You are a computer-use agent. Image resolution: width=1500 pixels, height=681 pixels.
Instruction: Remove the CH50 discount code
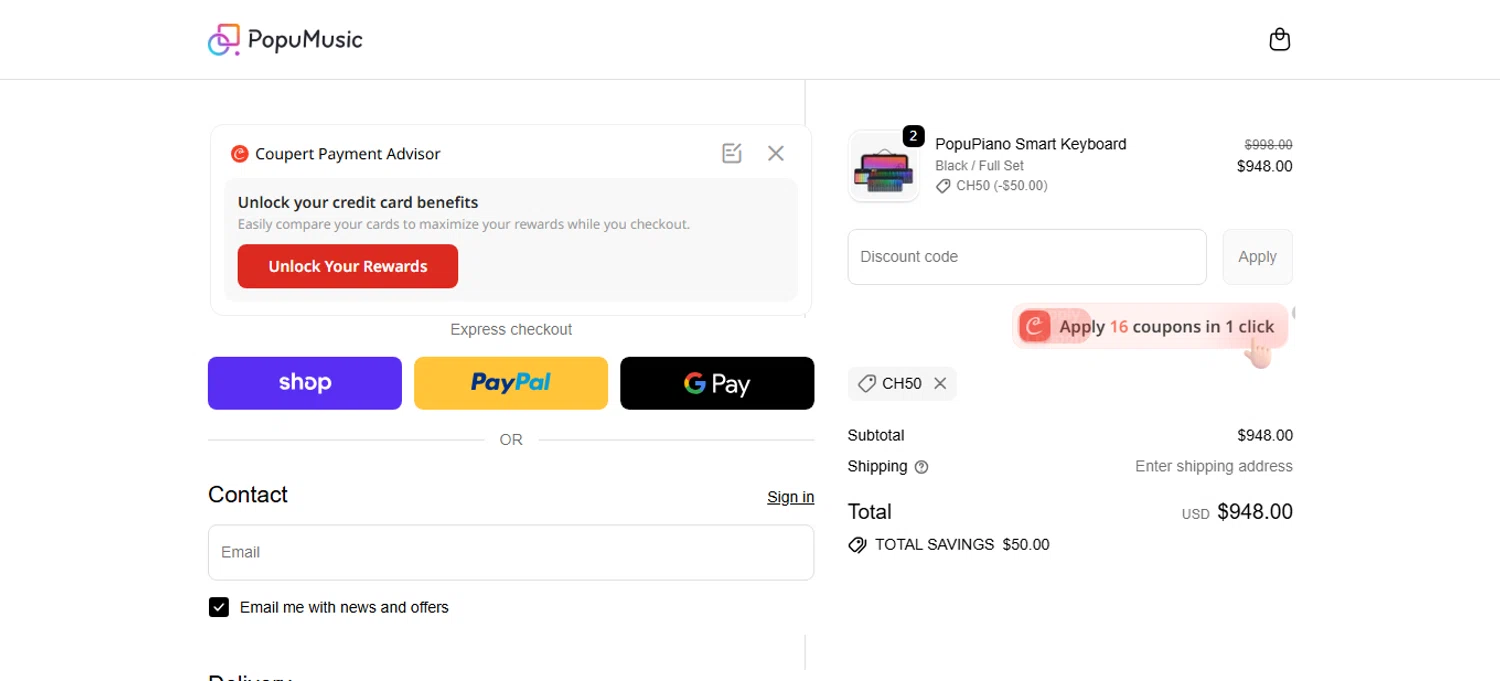coord(940,384)
